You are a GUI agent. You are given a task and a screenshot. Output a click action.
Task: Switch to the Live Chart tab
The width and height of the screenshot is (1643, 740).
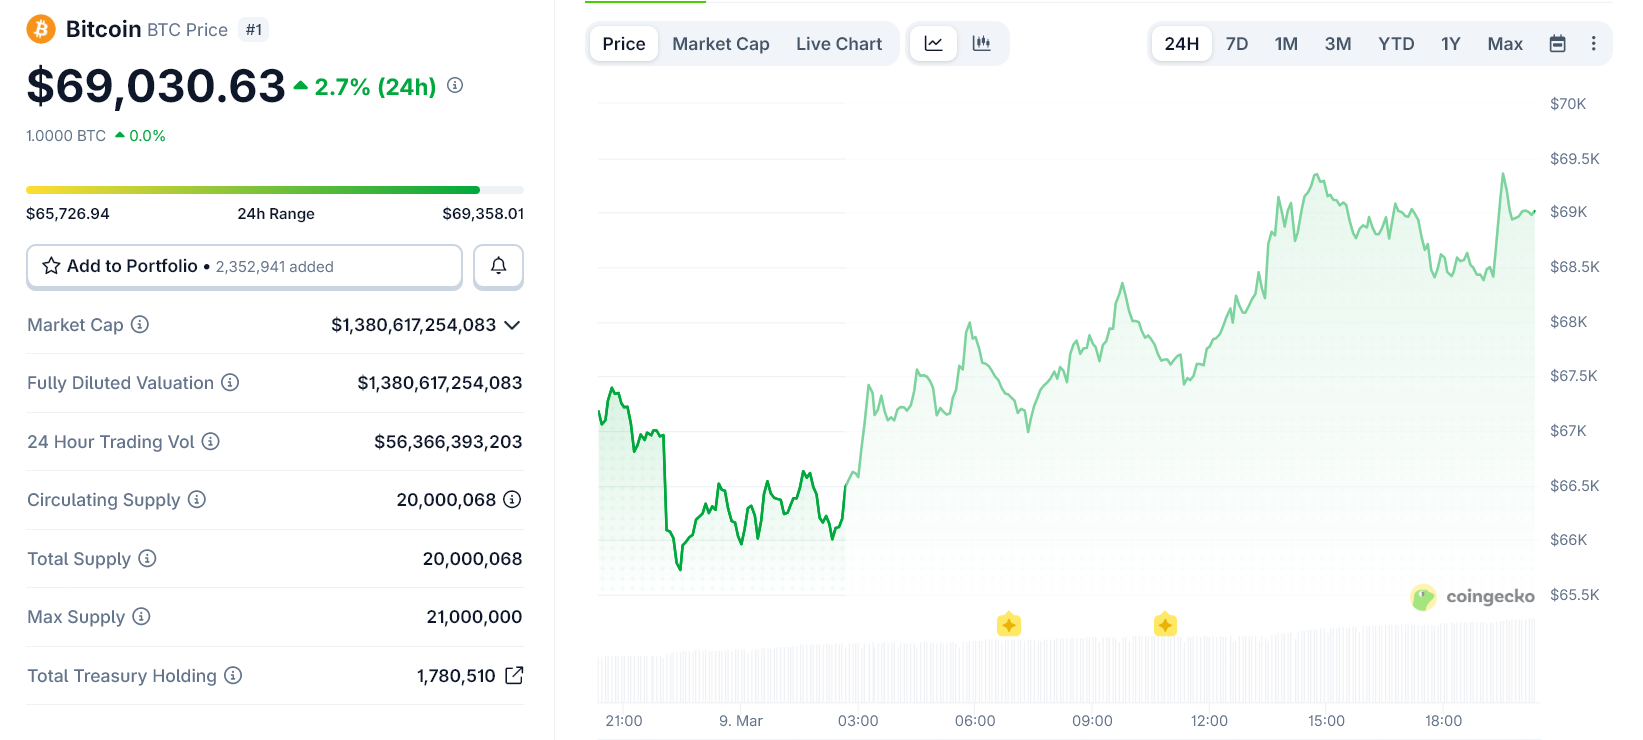(839, 44)
